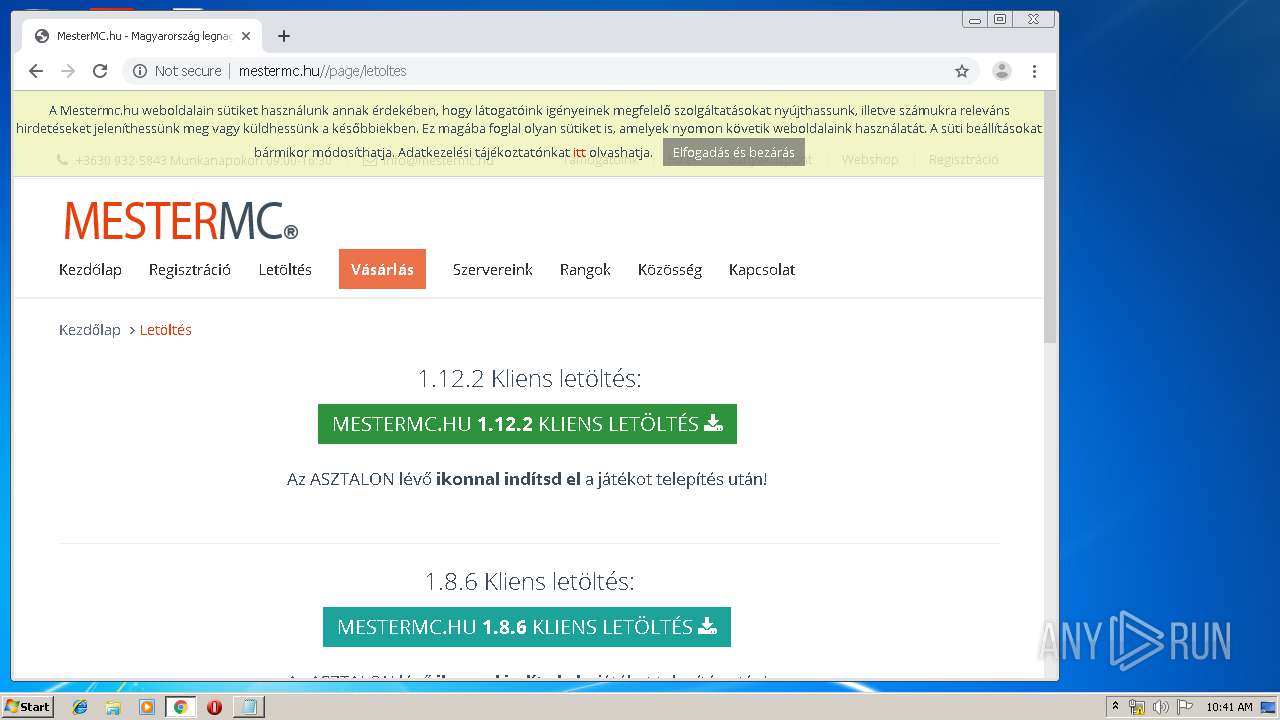This screenshot has width=1280, height=720.
Task: Click the address bar URL
Action: (322, 71)
